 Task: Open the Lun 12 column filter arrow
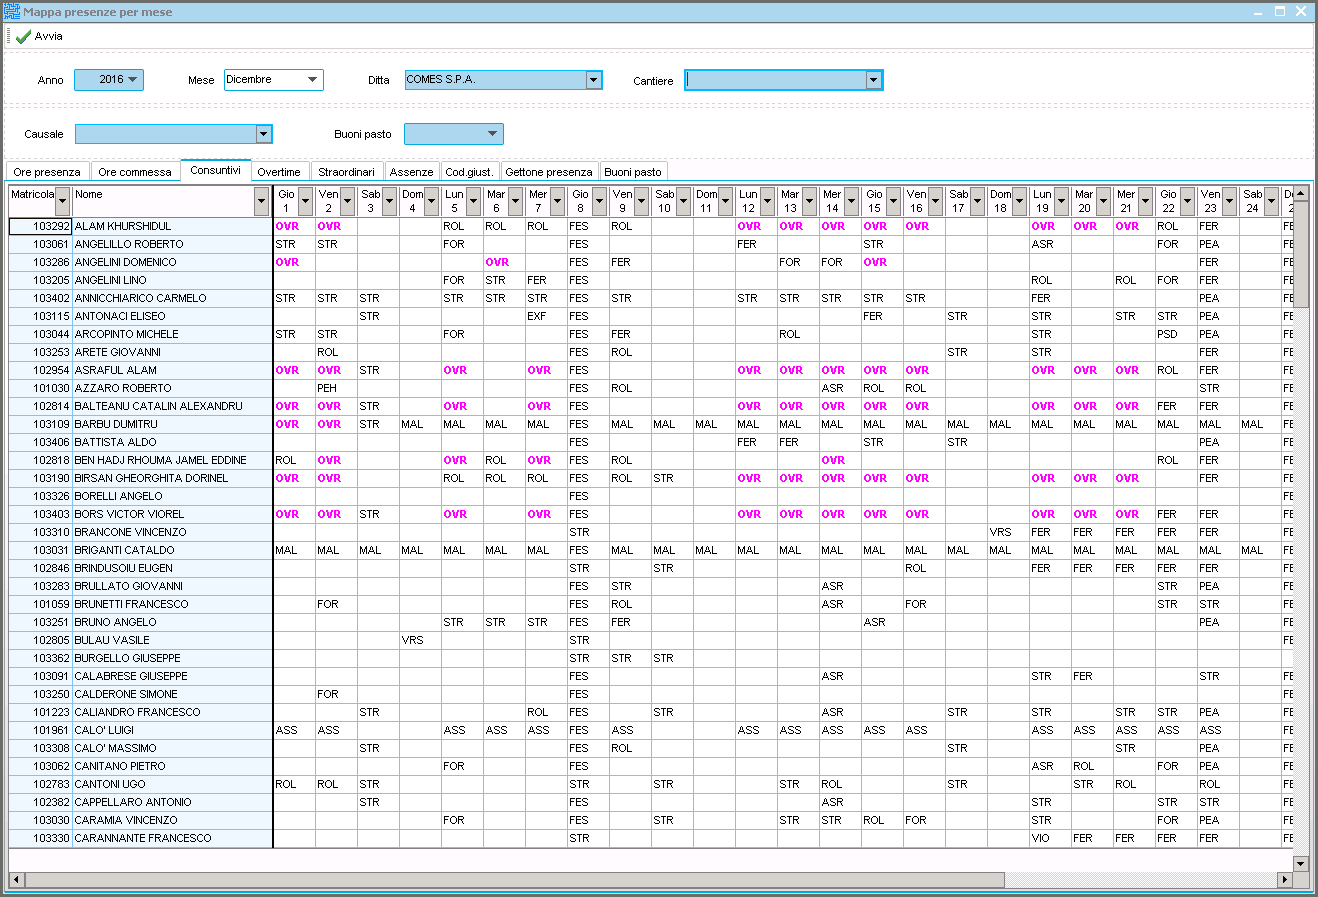[768, 201]
